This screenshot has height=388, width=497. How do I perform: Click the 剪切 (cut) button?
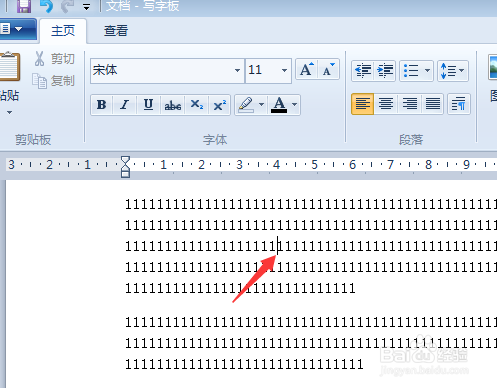(x=55, y=59)
